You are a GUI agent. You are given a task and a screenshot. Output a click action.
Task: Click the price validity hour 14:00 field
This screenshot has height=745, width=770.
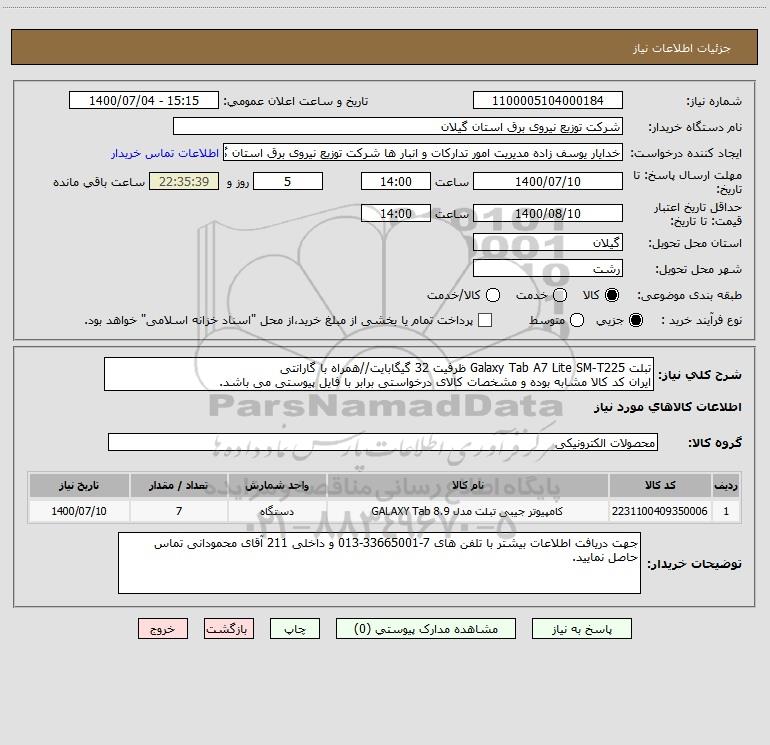396,213
